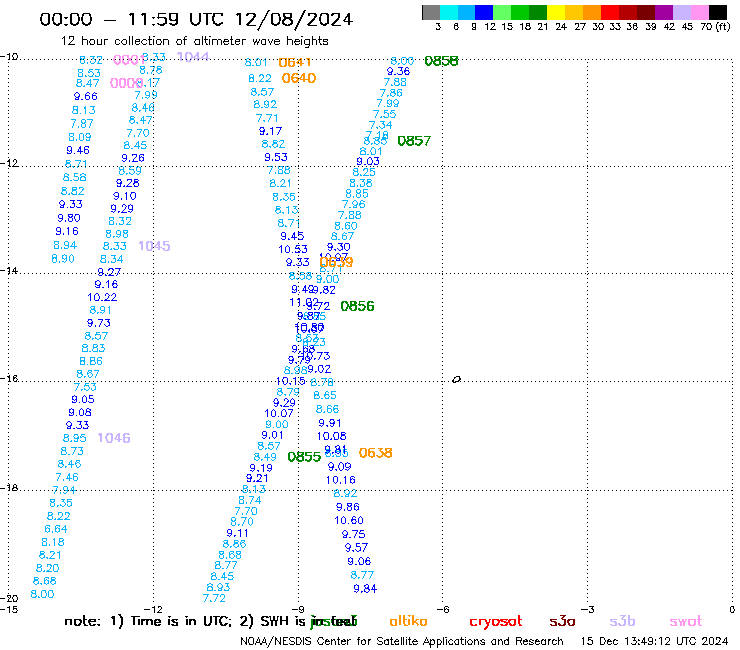Click the wave height value '6.64'
The height and width of the screenshot is (650, 740).
pyautogui.click(x=56, y=529)
